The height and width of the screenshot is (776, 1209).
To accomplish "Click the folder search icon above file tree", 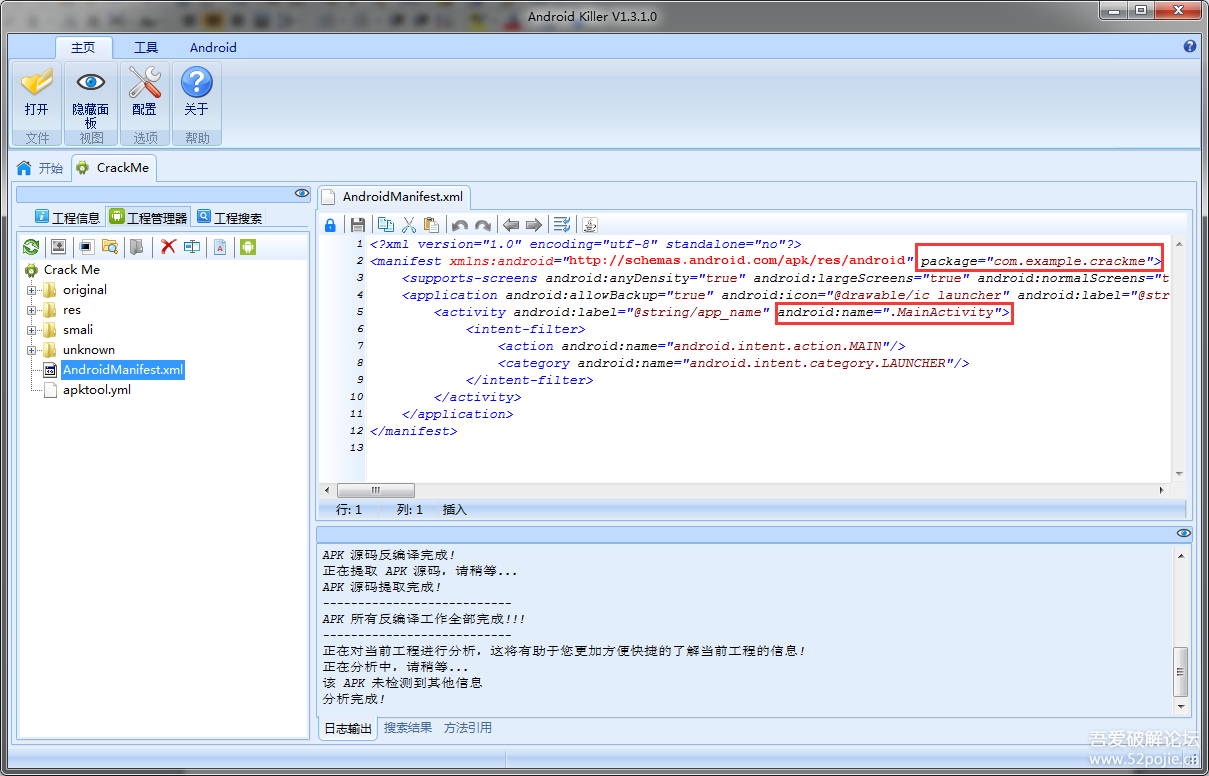I will 110,247.
